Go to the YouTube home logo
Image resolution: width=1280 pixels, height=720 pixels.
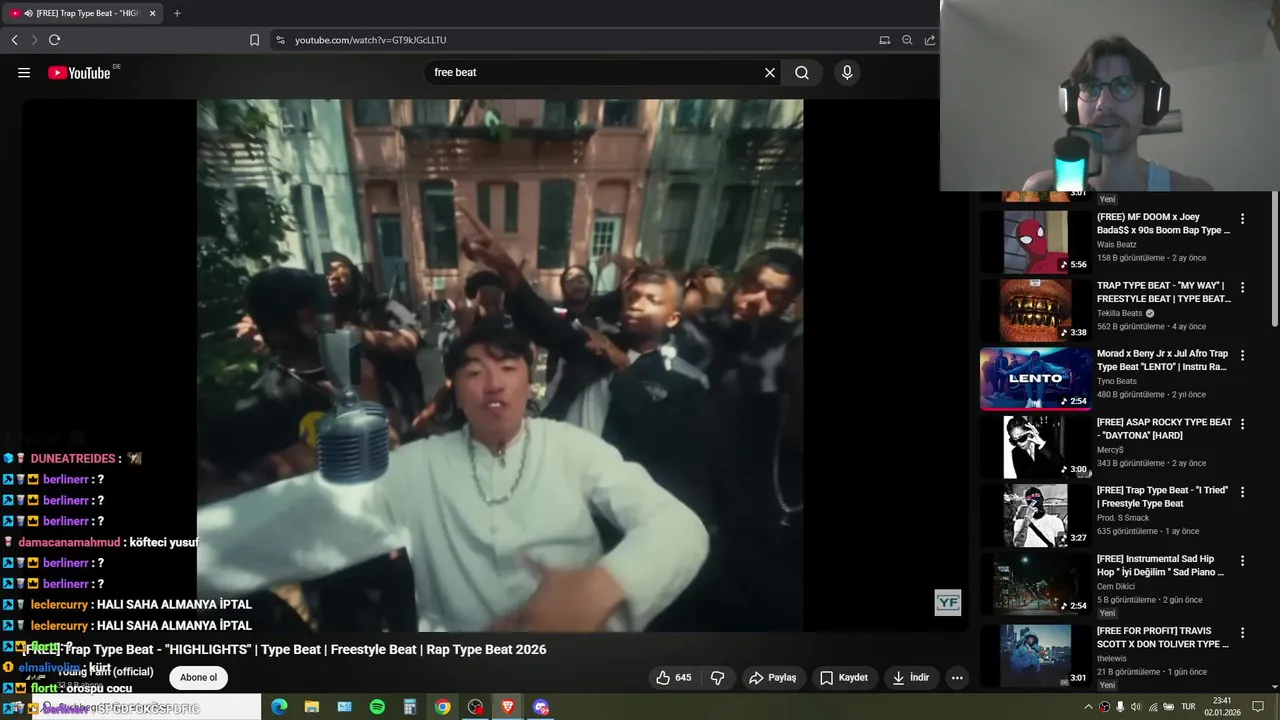tap(79, 72)
